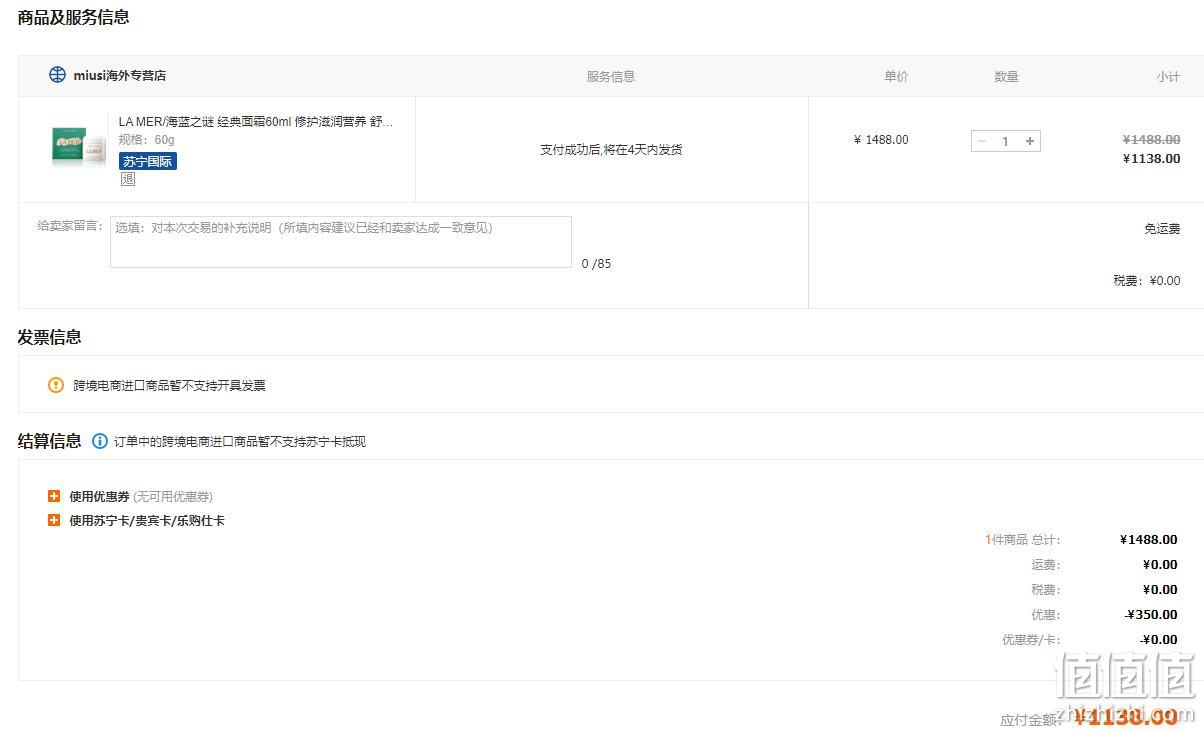Click the 使用优惠券 label

pyautogui.click(x=99, y=497)
